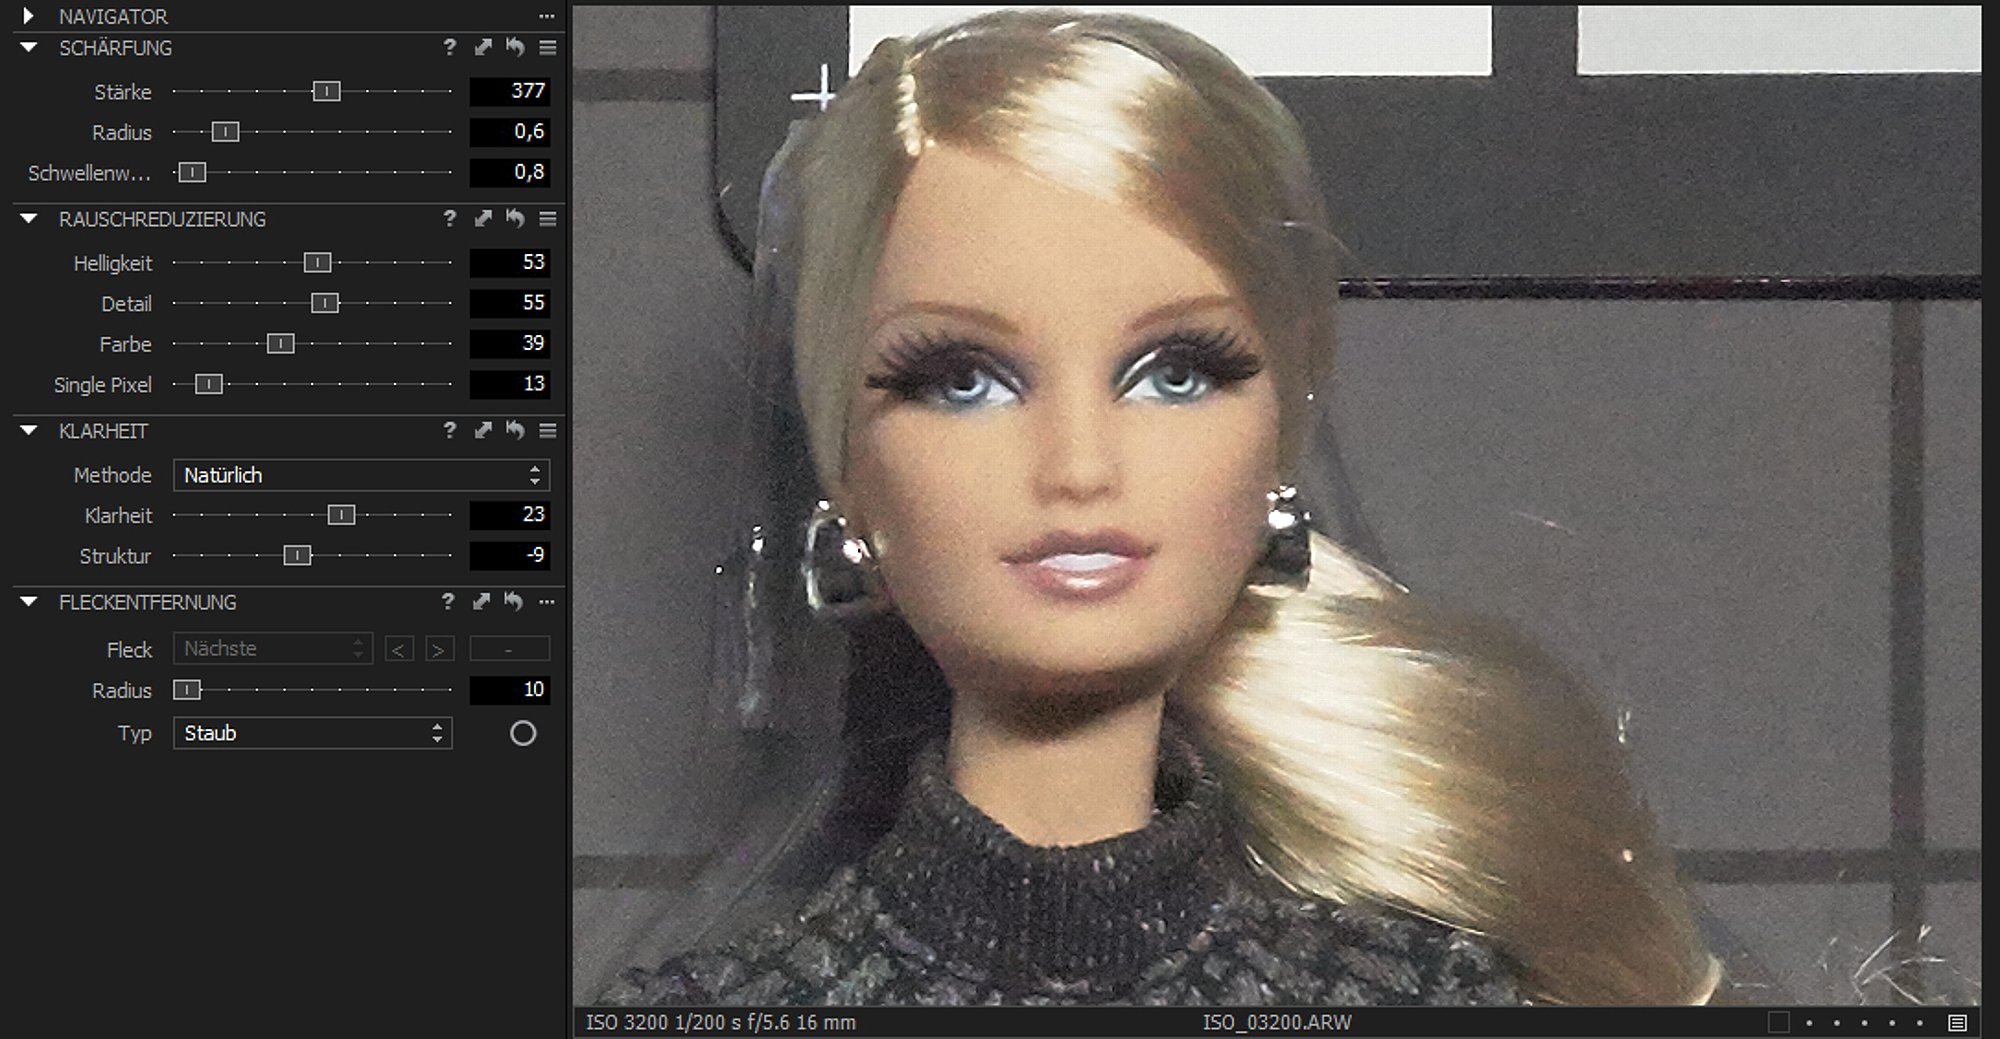
Task: Go to next spot with arrow button
Action: (x=438, y=649)
